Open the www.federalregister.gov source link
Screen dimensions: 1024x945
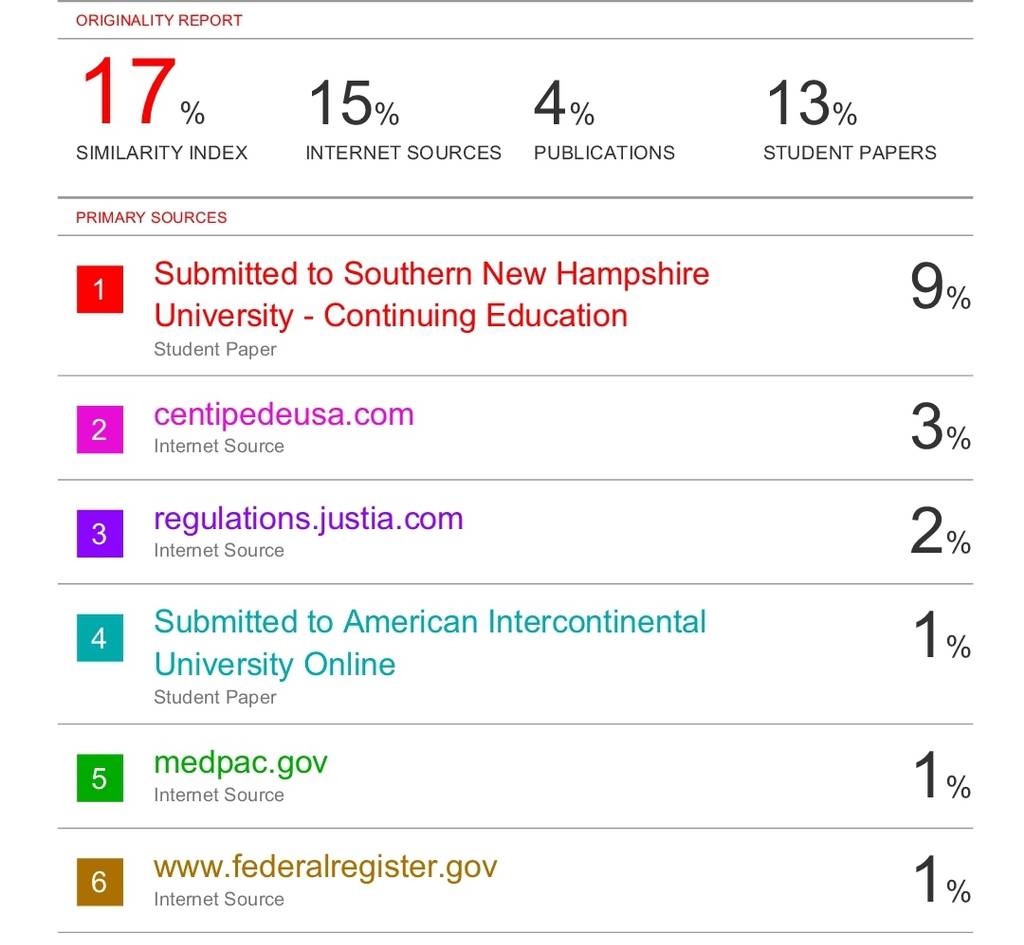point(325,868)
